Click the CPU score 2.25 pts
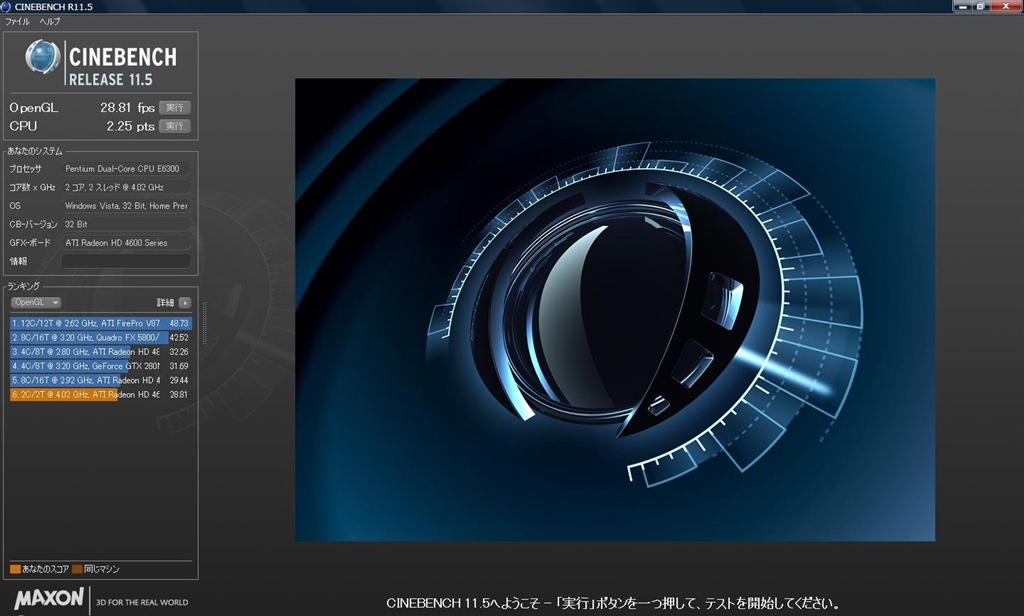Viewport: 1024px width, 616px height. tap(131, 126)
